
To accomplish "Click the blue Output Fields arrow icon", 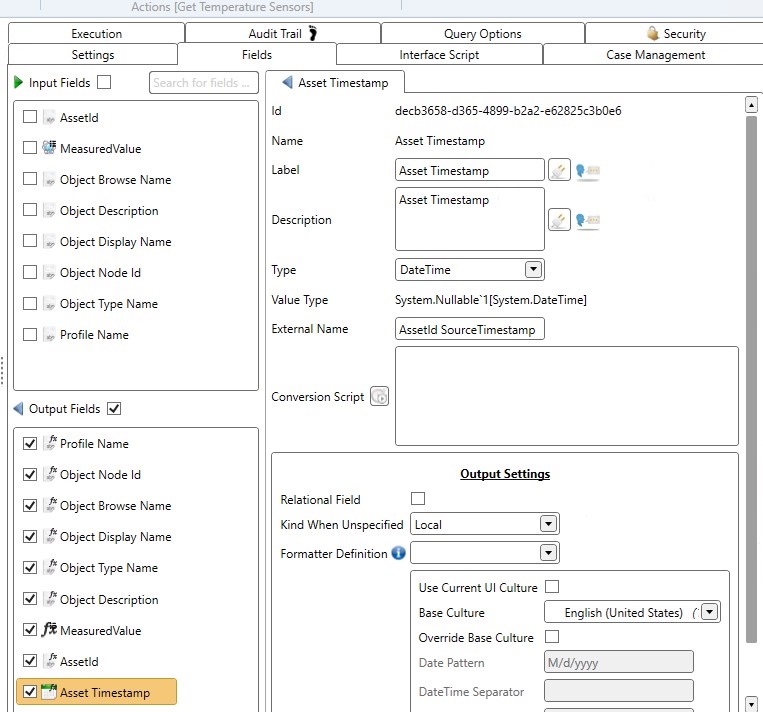I will [18, 408].
